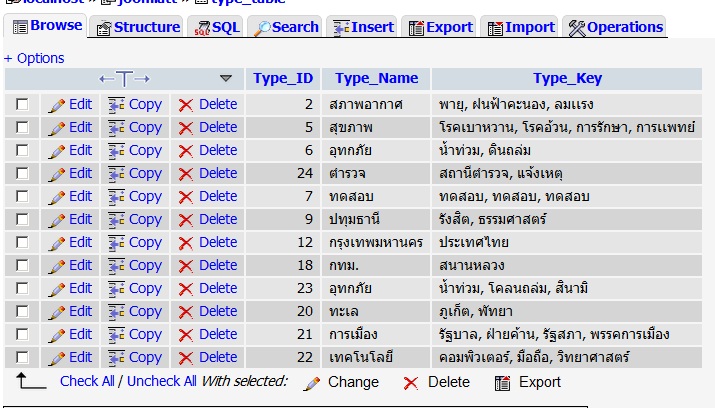Select the Type_Key cell 'ประเทศไทย'

pyautogui.click(x=567, y=243)
